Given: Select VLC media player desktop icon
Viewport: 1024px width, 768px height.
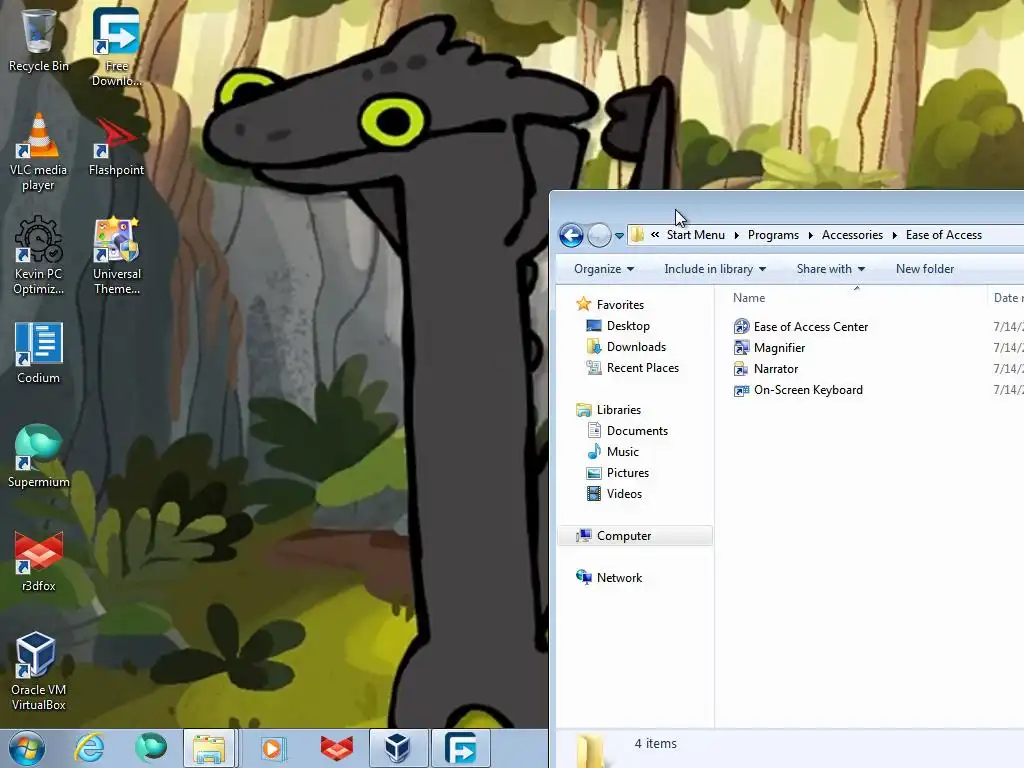Looking at the screenshot, I should pyautogui.click(x=39, y=152).
